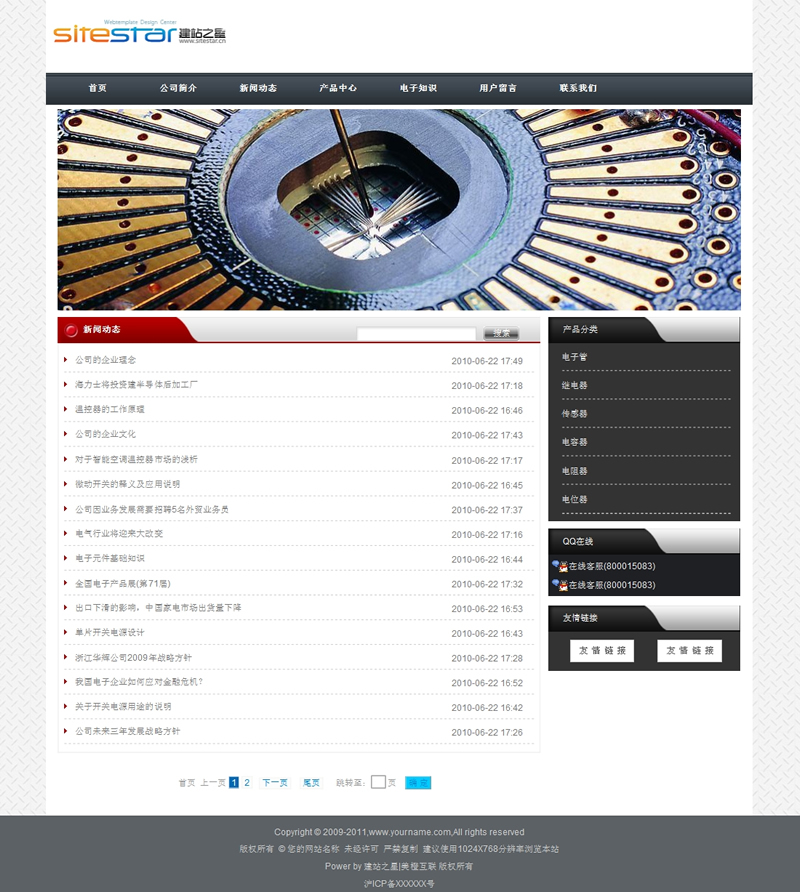The height and width of the screenshot is (892, 800).
Task: Click the 下一页 next page link
Action: tap(275, 782)
